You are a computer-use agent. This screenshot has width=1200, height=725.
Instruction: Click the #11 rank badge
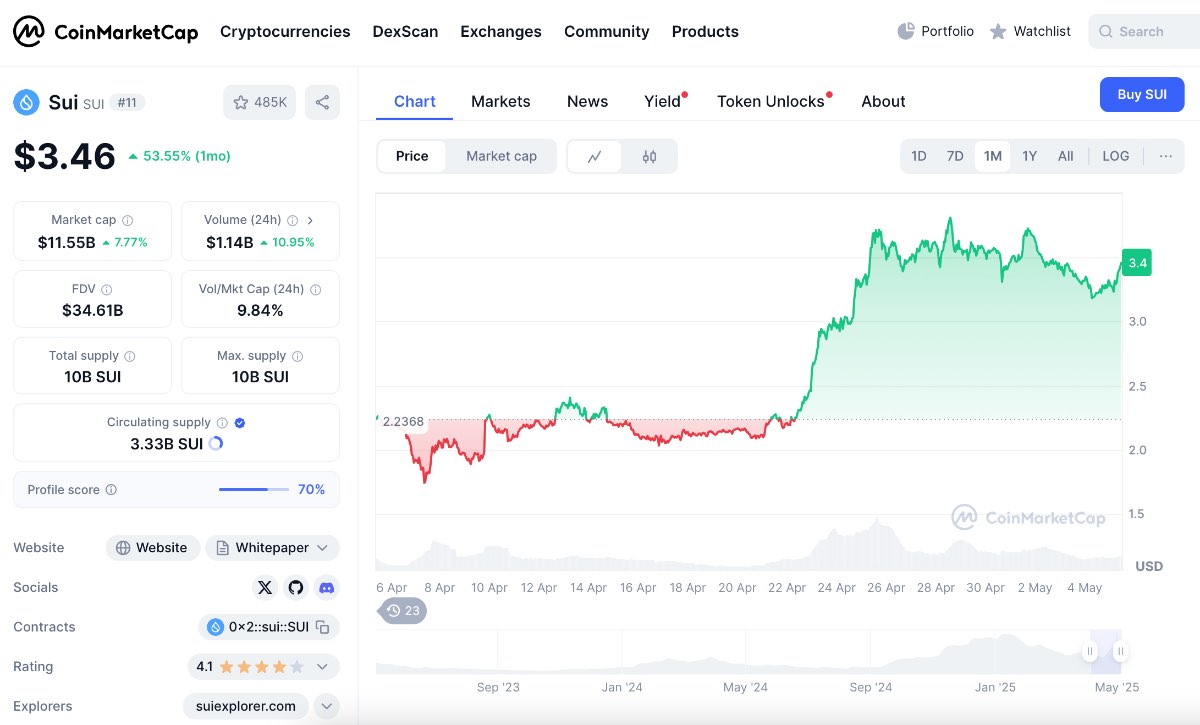[x=127, y=103]
